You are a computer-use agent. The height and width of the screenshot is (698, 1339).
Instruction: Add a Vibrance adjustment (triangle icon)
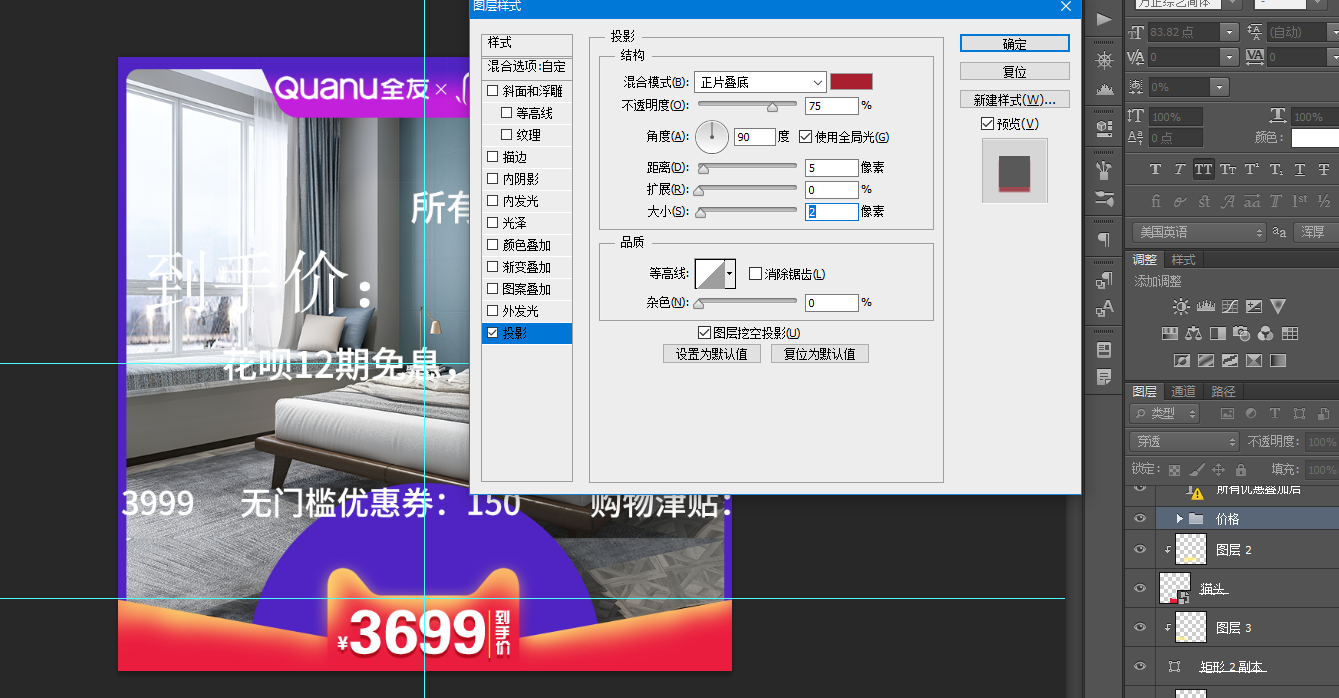(1278, 307)
